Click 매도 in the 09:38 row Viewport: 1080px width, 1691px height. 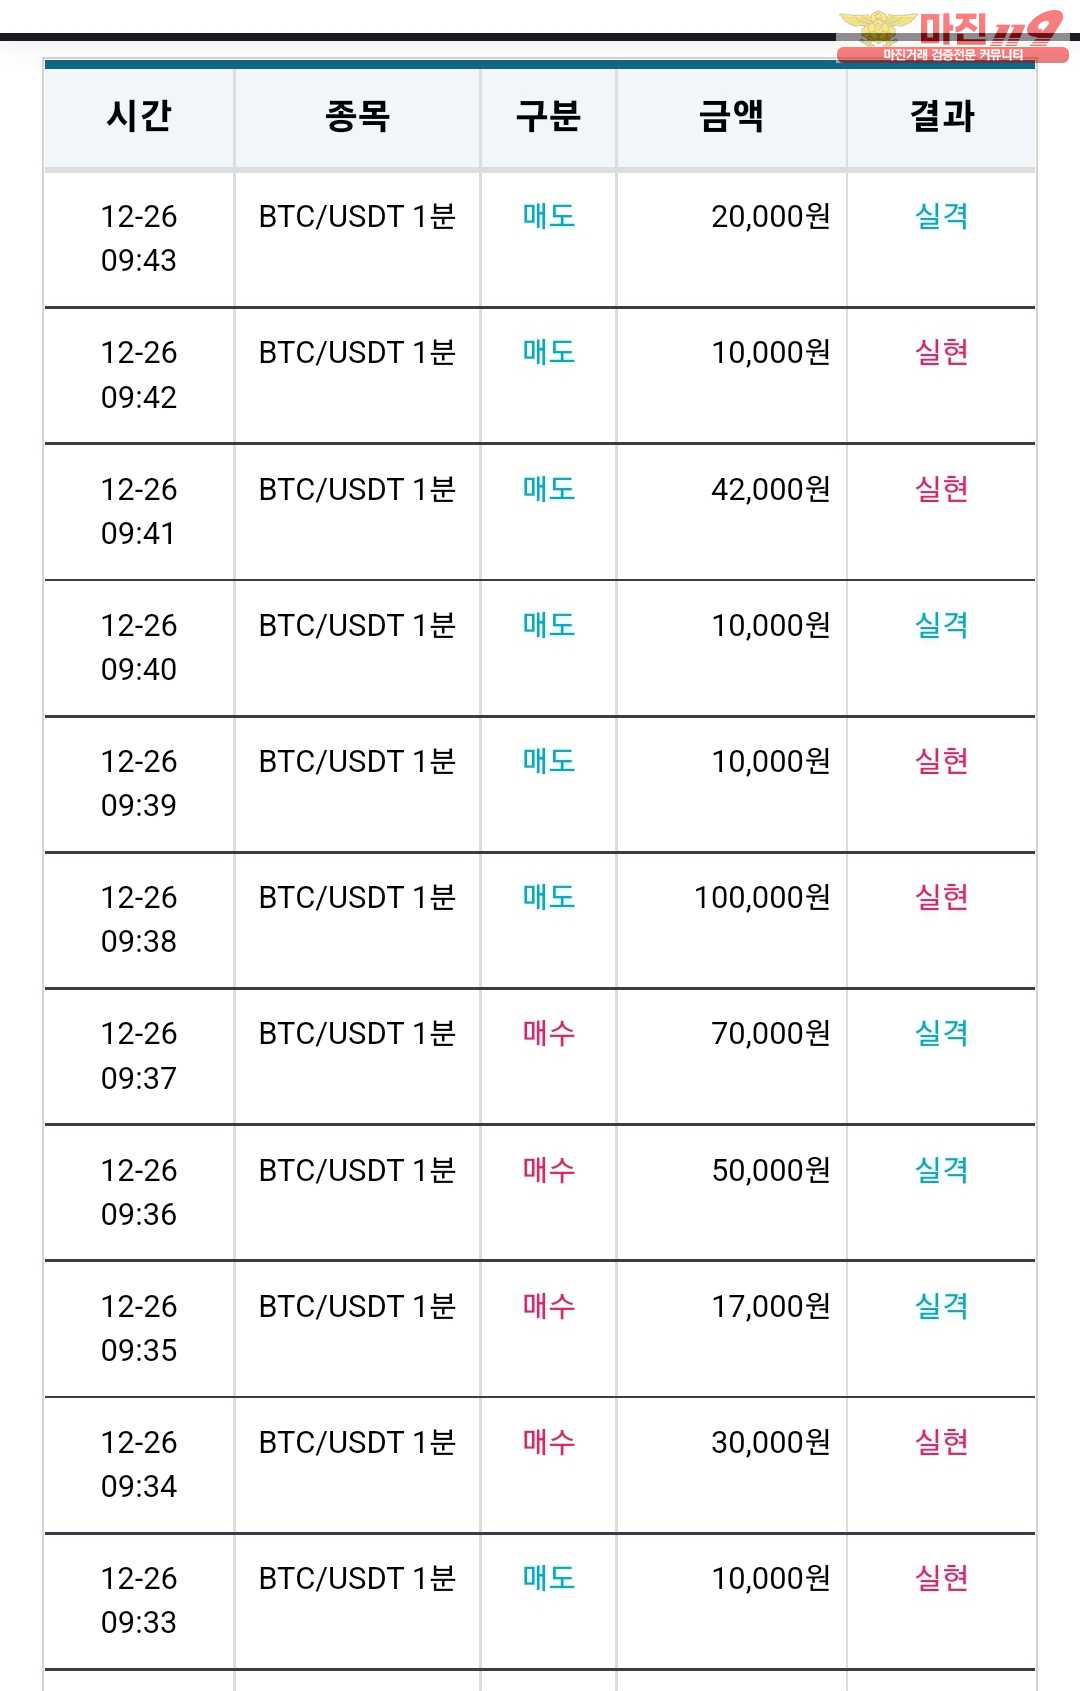[549, 897]
